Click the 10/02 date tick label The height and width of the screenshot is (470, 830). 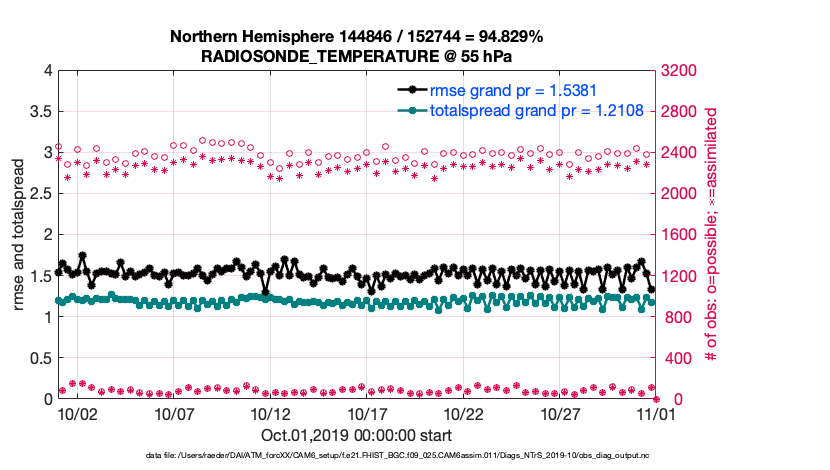[76, 413]
